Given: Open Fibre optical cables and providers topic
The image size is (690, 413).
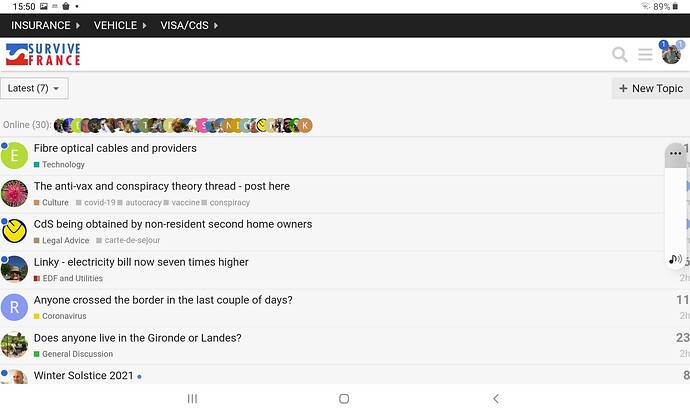Looking at the screenshot, I should click(115, 148).
